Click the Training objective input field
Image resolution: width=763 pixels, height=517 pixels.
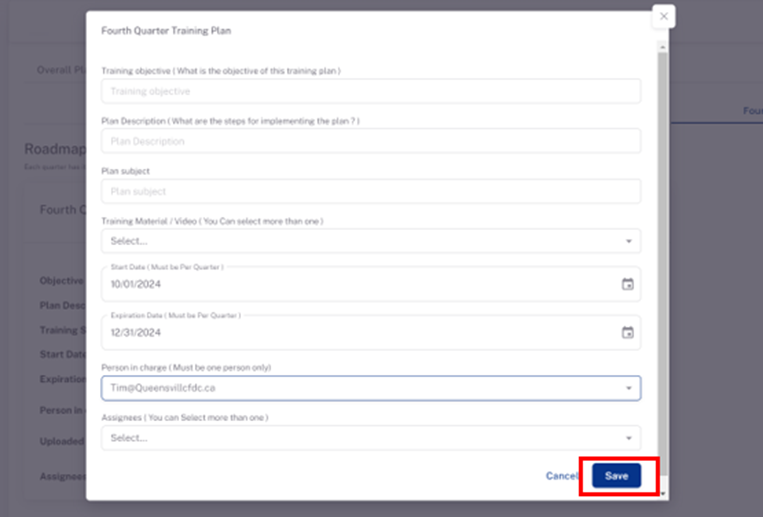371,91
